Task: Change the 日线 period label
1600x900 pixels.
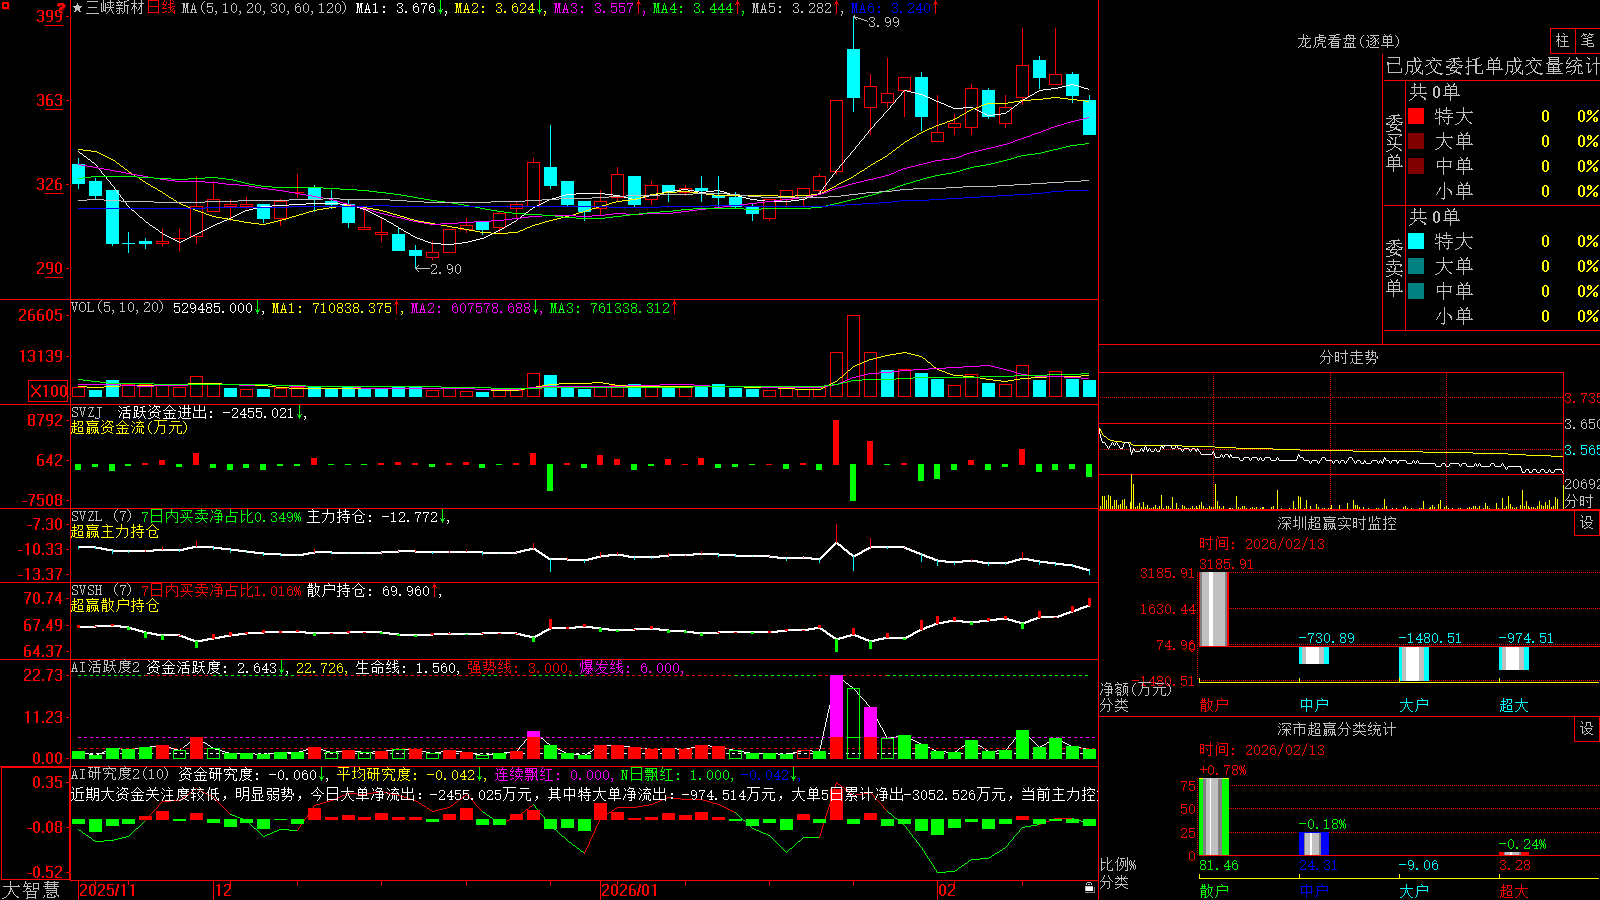Action: [x=161, y=8]
